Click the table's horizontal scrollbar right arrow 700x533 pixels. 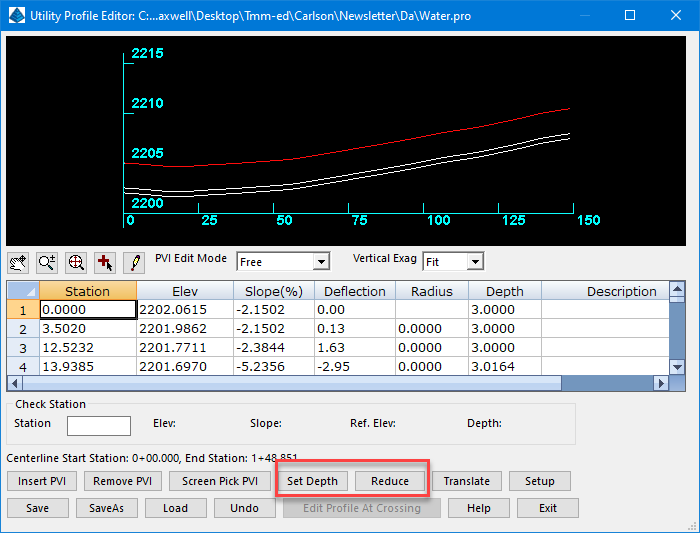(660, 383)
